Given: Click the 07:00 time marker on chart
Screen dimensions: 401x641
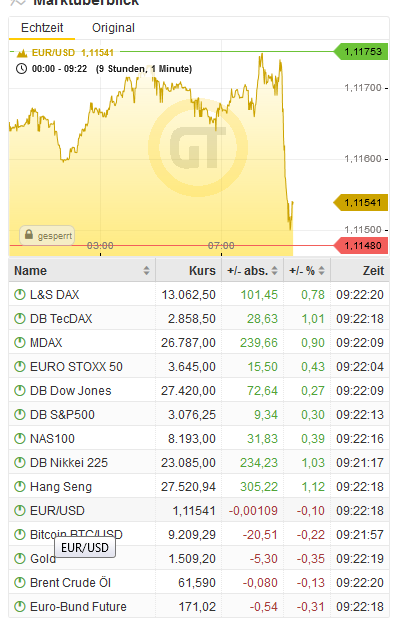Looking at the screenshot, I should pos(221,246).
